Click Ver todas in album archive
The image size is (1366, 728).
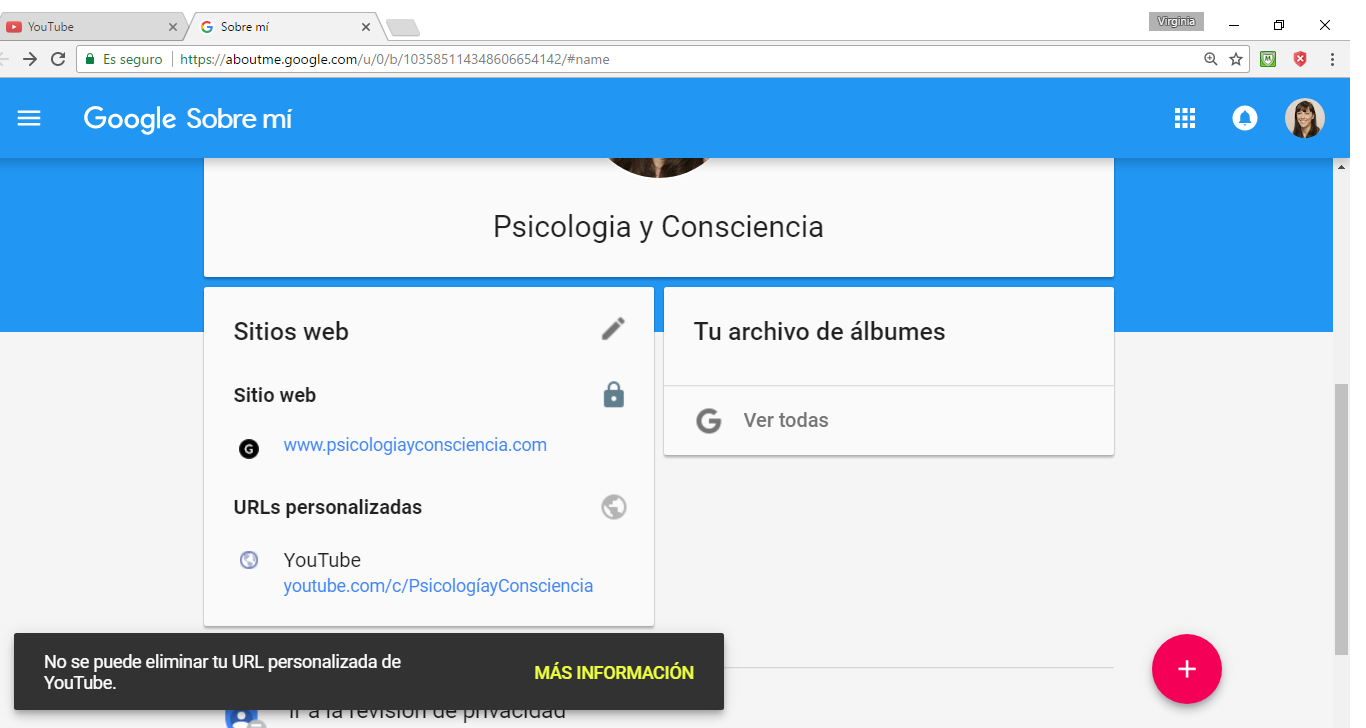pos(786,420)
